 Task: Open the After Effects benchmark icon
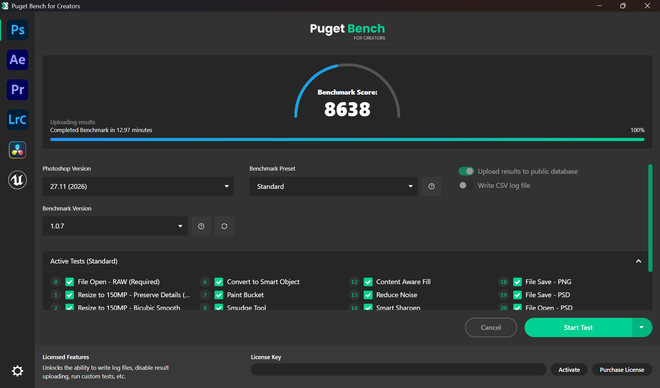tap(17, 60)
